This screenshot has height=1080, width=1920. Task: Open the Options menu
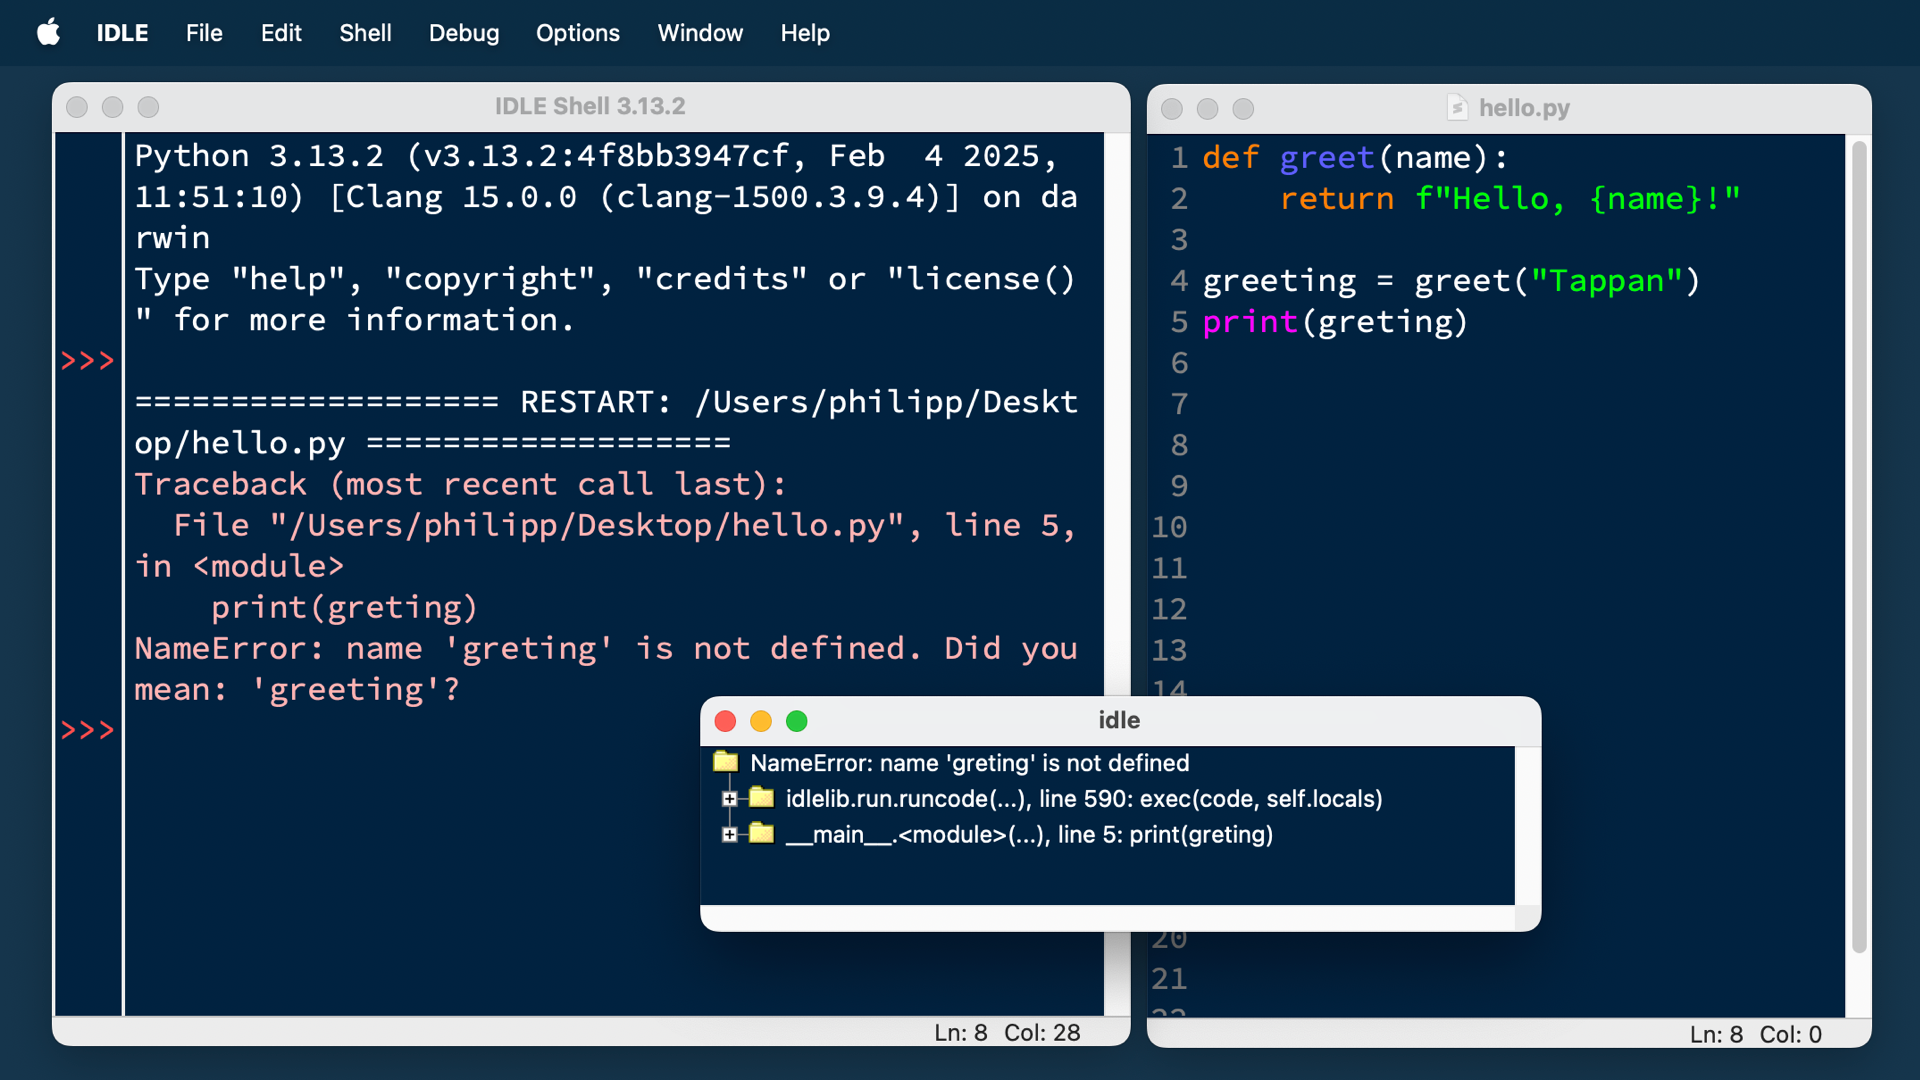coord(578,32)
